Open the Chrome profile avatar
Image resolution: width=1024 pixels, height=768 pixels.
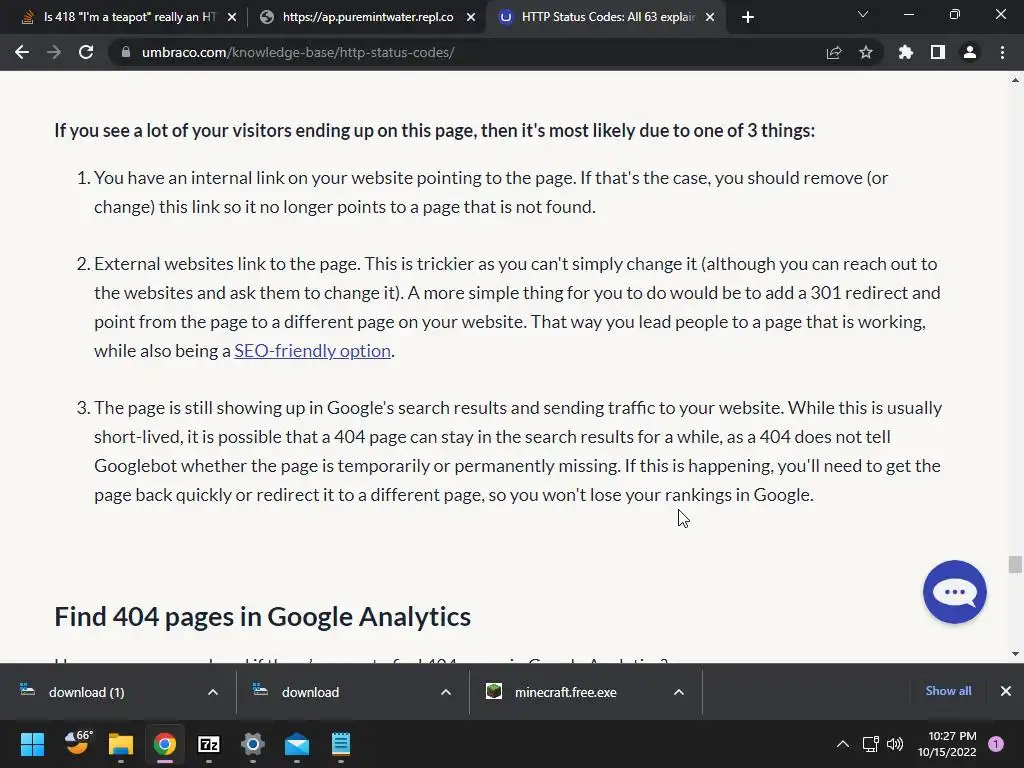click(x=969, y=52)
